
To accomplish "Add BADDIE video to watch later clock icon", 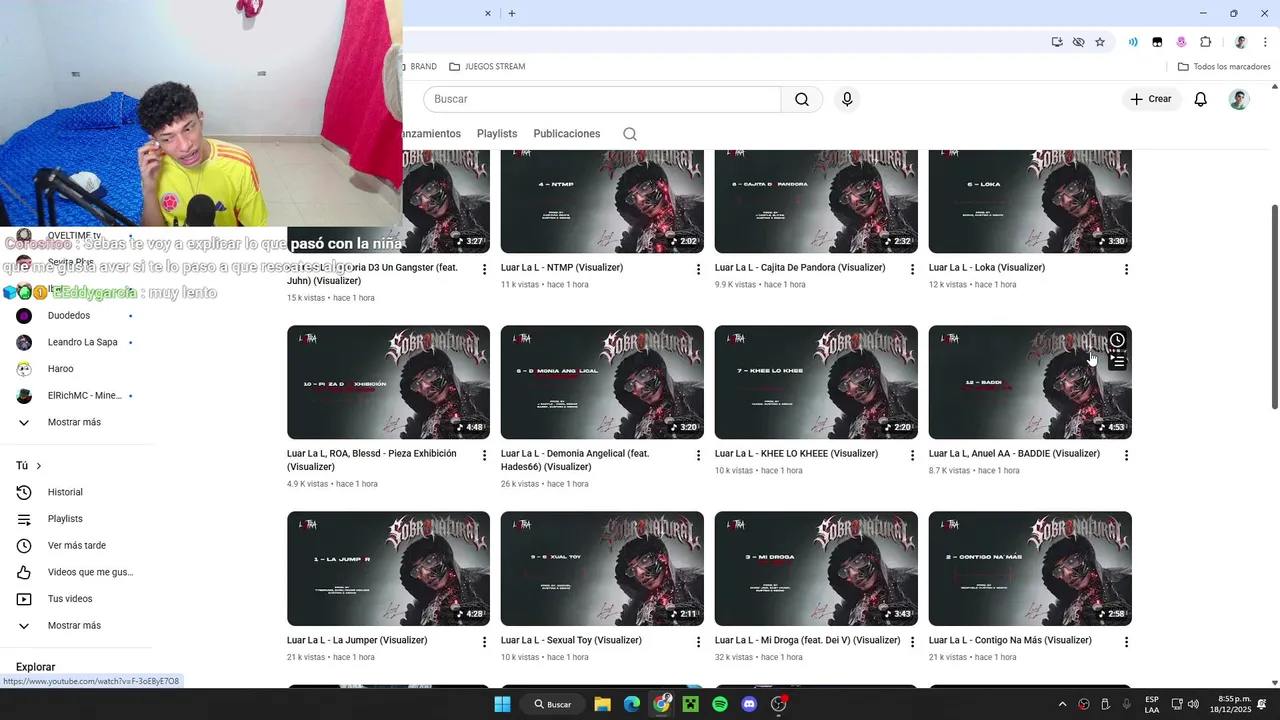I will pyautogui.click(x=1117, y=340).
